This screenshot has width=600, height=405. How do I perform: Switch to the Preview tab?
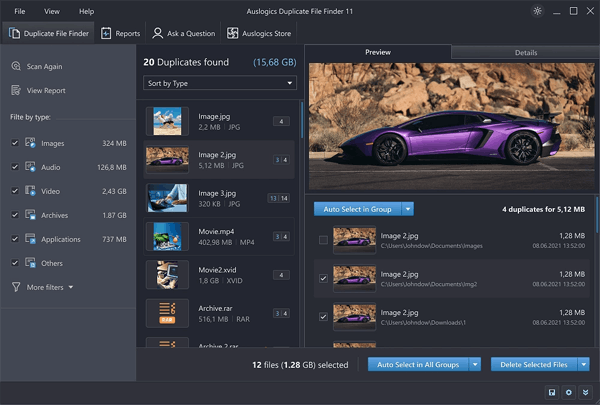(378, 52)
